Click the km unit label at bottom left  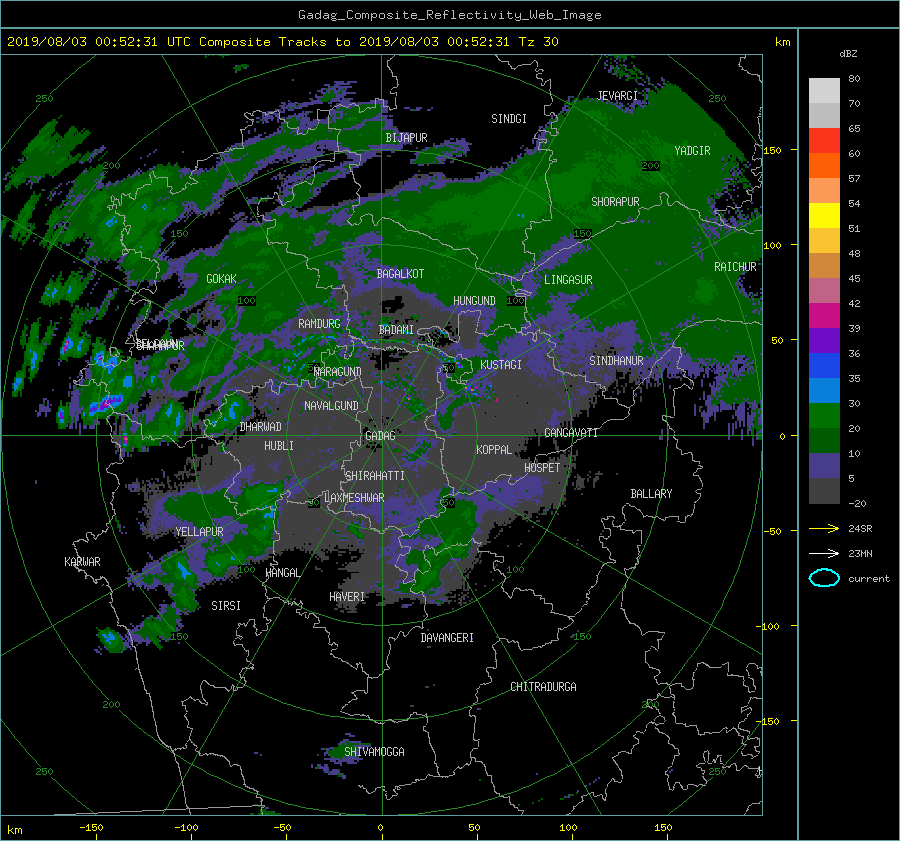[x=14, y=830]
